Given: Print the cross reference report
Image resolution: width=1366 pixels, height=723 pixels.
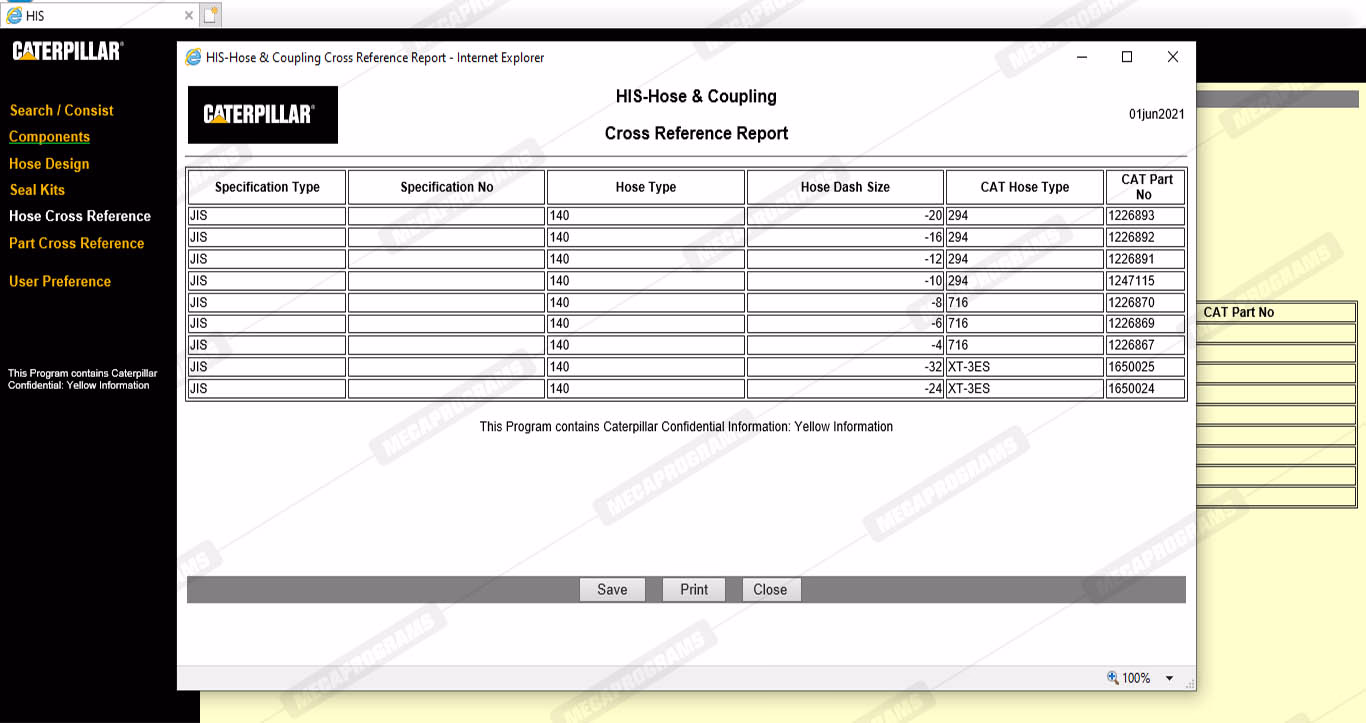Looking at the screenshot, I should [694, 589].
